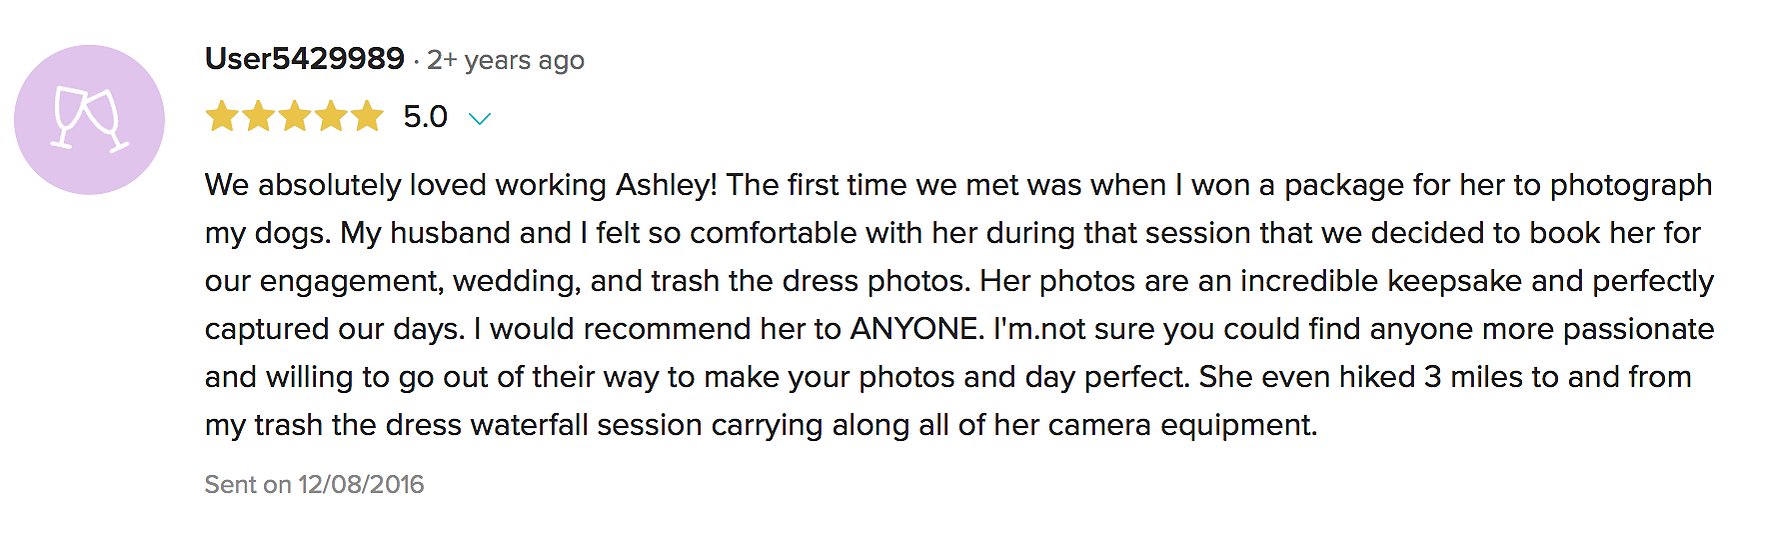Click the first gold rating star
Screen dimensions: 1773x546
[x=222, y=116]
